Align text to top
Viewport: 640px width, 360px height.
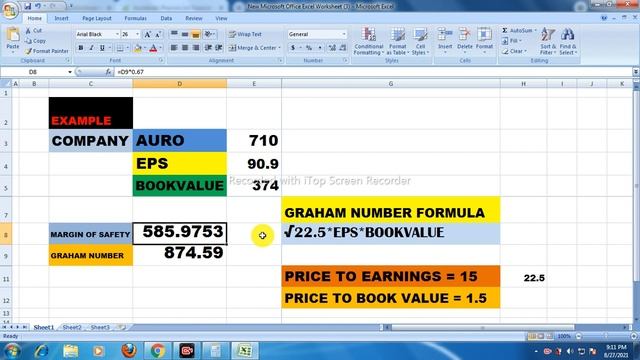click(x=174, y=34)
